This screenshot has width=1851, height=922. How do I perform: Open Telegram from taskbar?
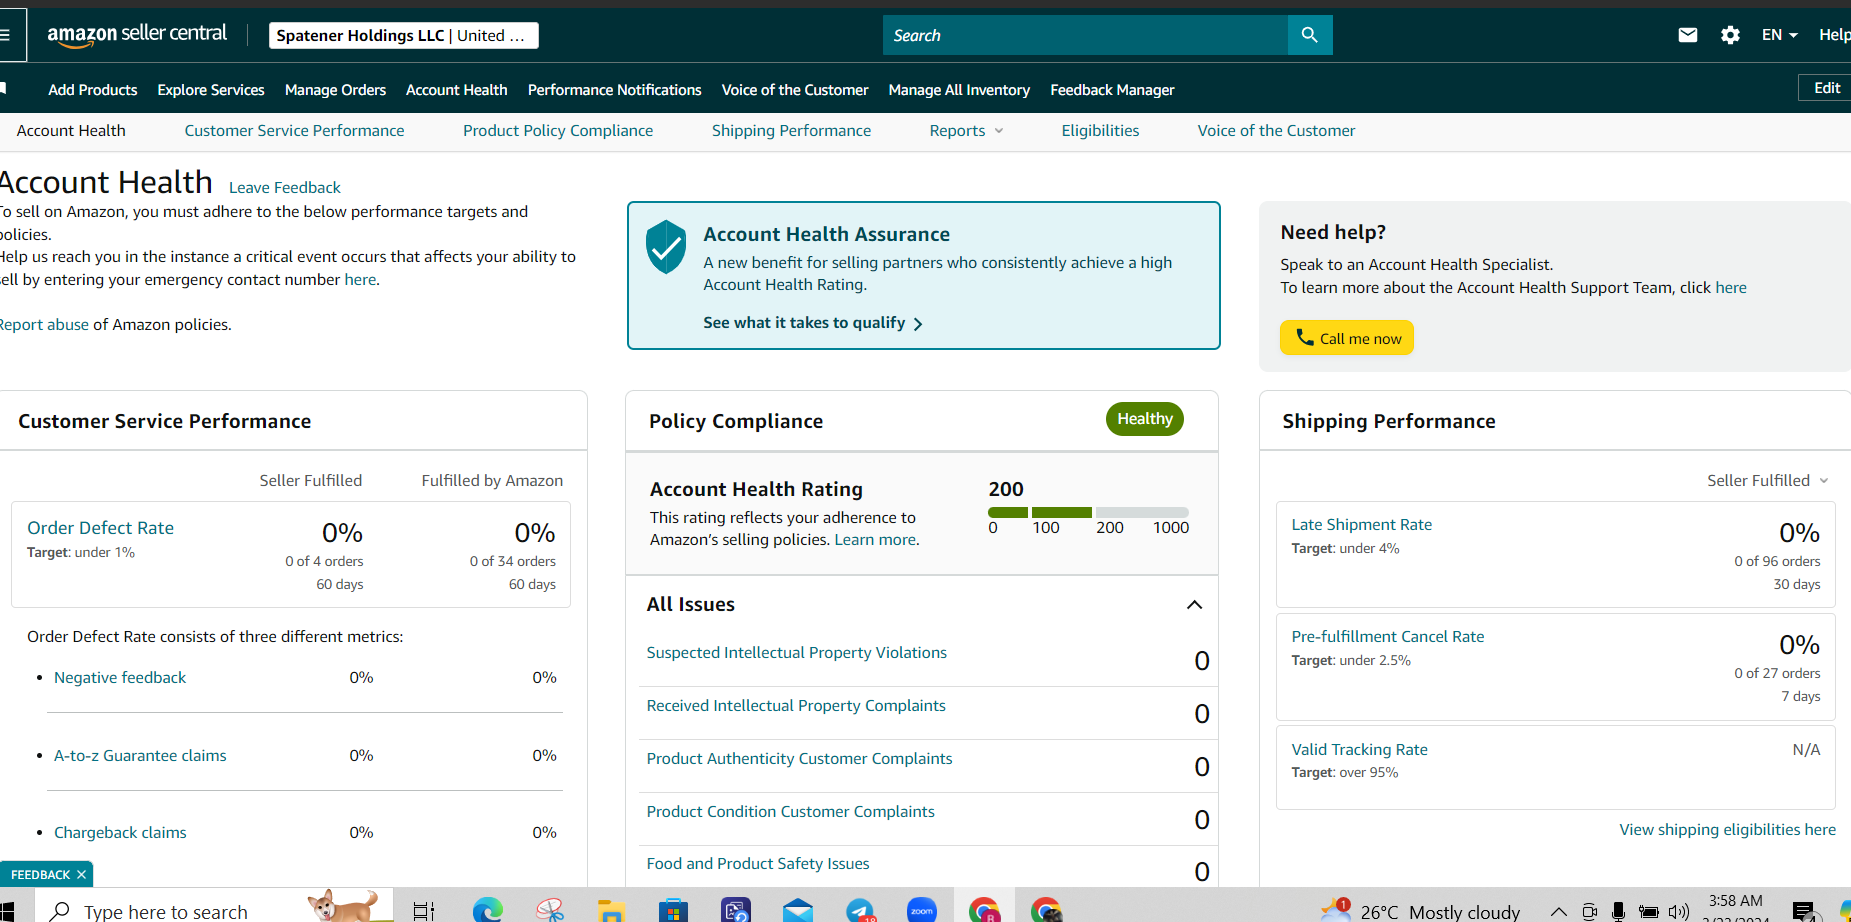[x=861, y=910]
